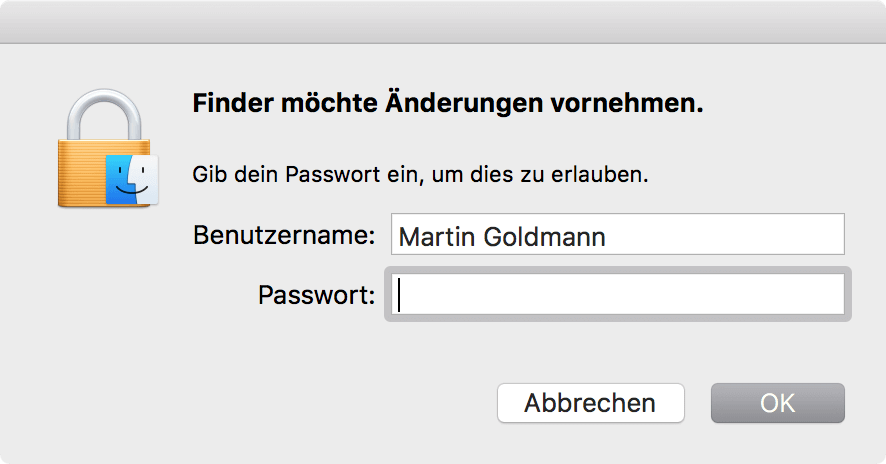Click the "Passwort:" field label

(x=316, y=295)
